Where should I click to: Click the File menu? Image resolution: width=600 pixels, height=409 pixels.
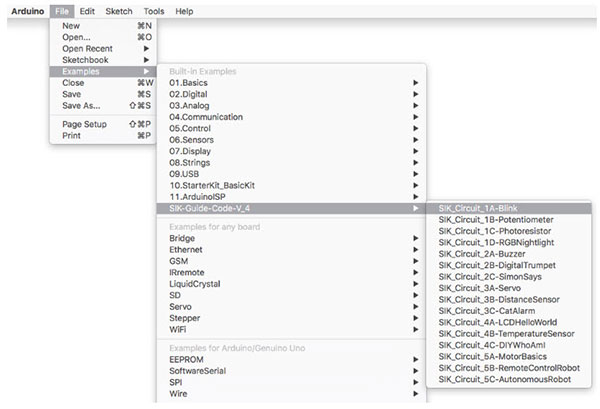click(x=62, y=11)
